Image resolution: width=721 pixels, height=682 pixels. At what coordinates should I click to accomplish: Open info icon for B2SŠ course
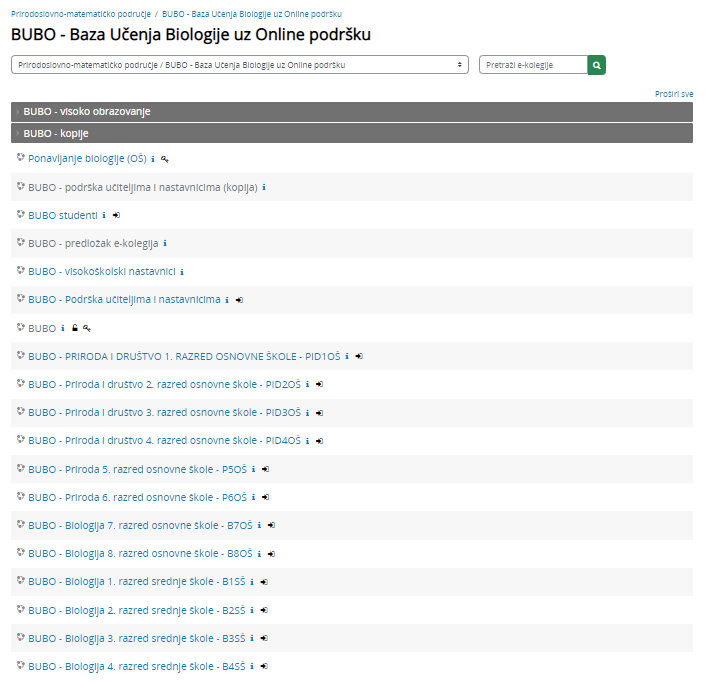click(252, 610)
